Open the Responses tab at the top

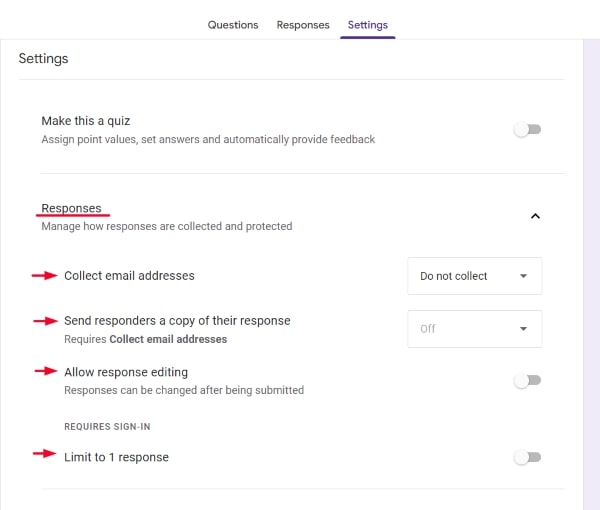click(303, 25)
